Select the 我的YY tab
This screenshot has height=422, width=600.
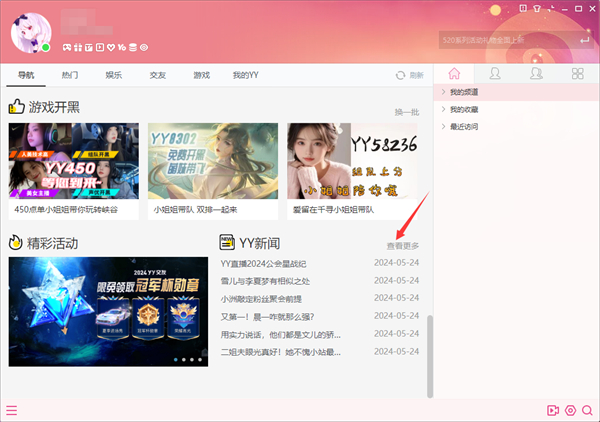pos(246,75)
